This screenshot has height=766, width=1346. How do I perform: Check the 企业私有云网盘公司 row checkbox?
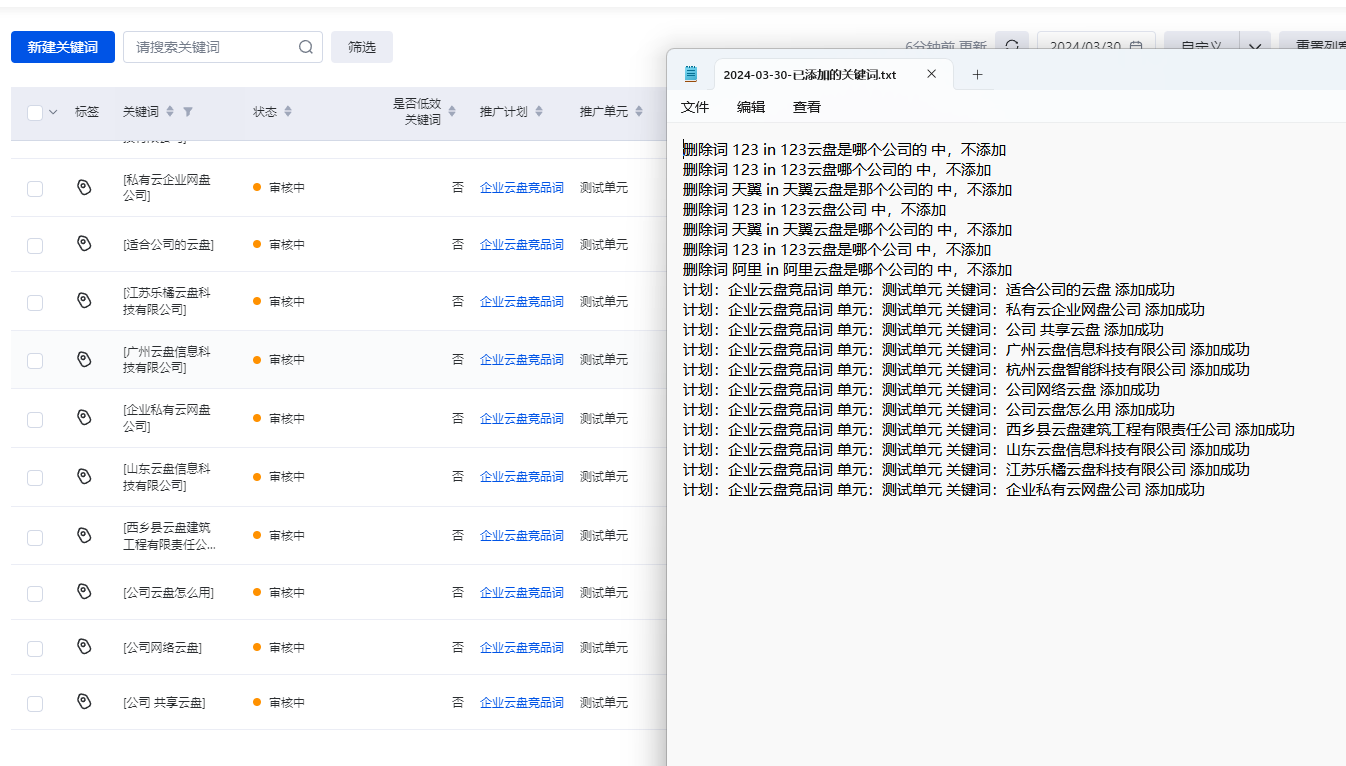35,419
